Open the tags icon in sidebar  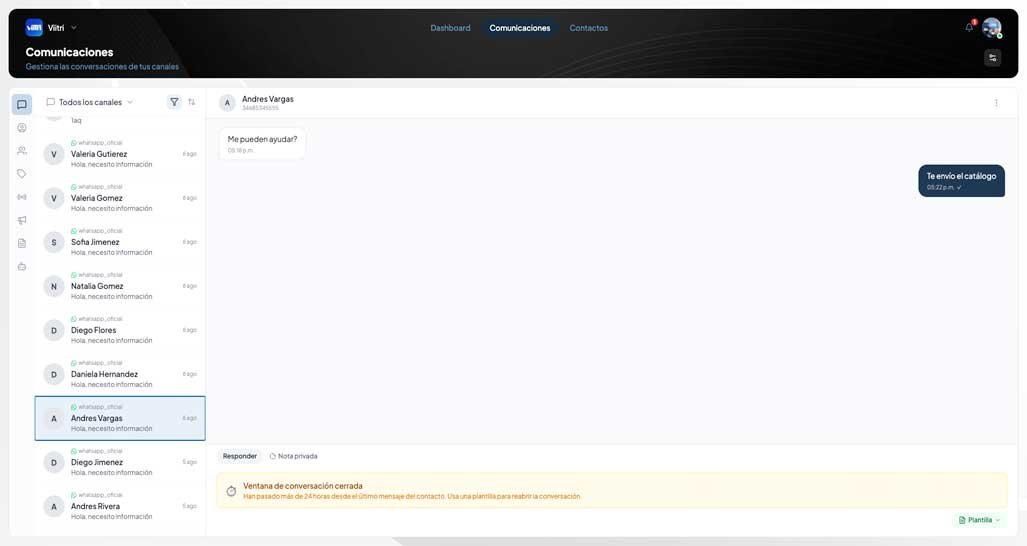point(22,173)
